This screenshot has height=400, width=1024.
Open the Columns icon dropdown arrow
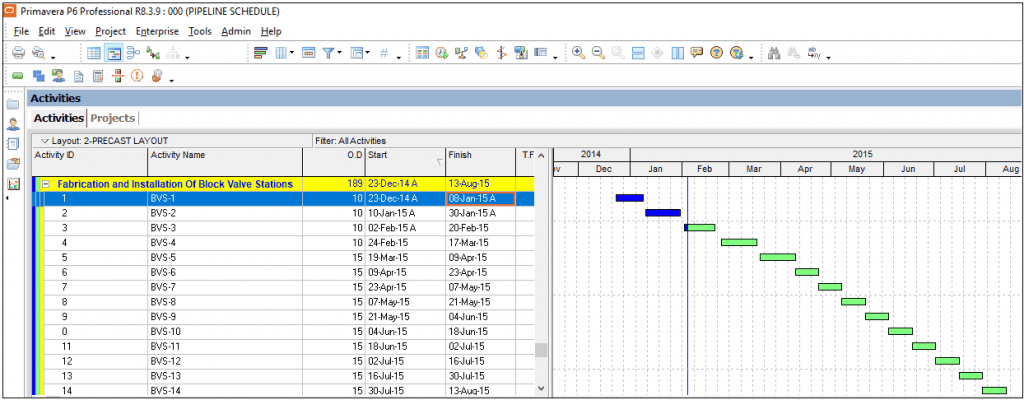[x=291, y=54]
